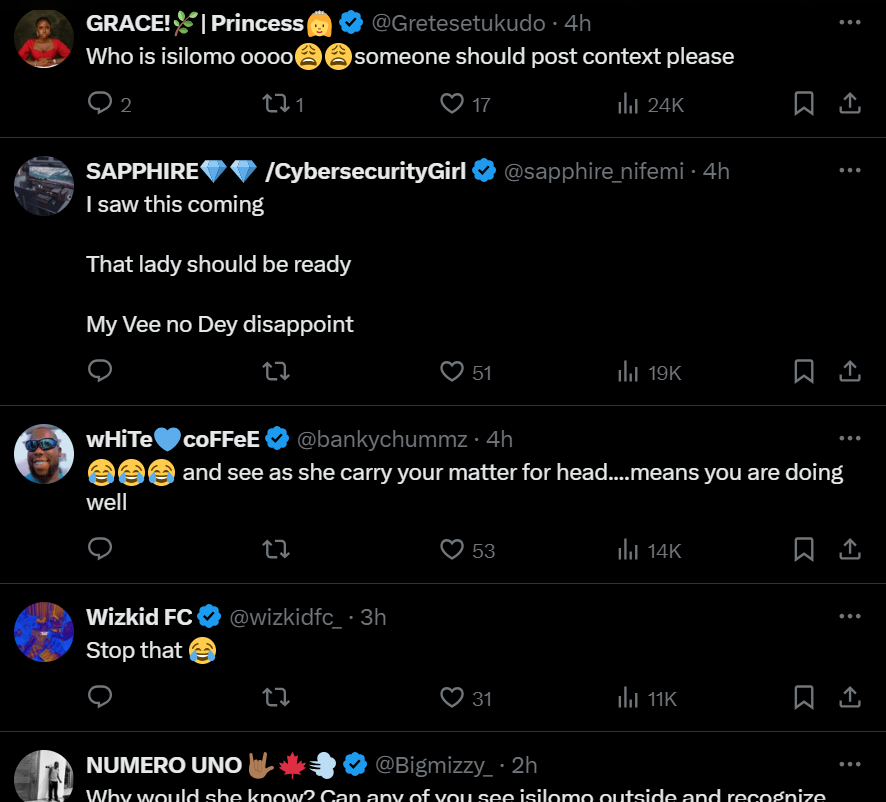Reply to SAPPHIRE's "I saw this coming" tweet

point(100,371)
